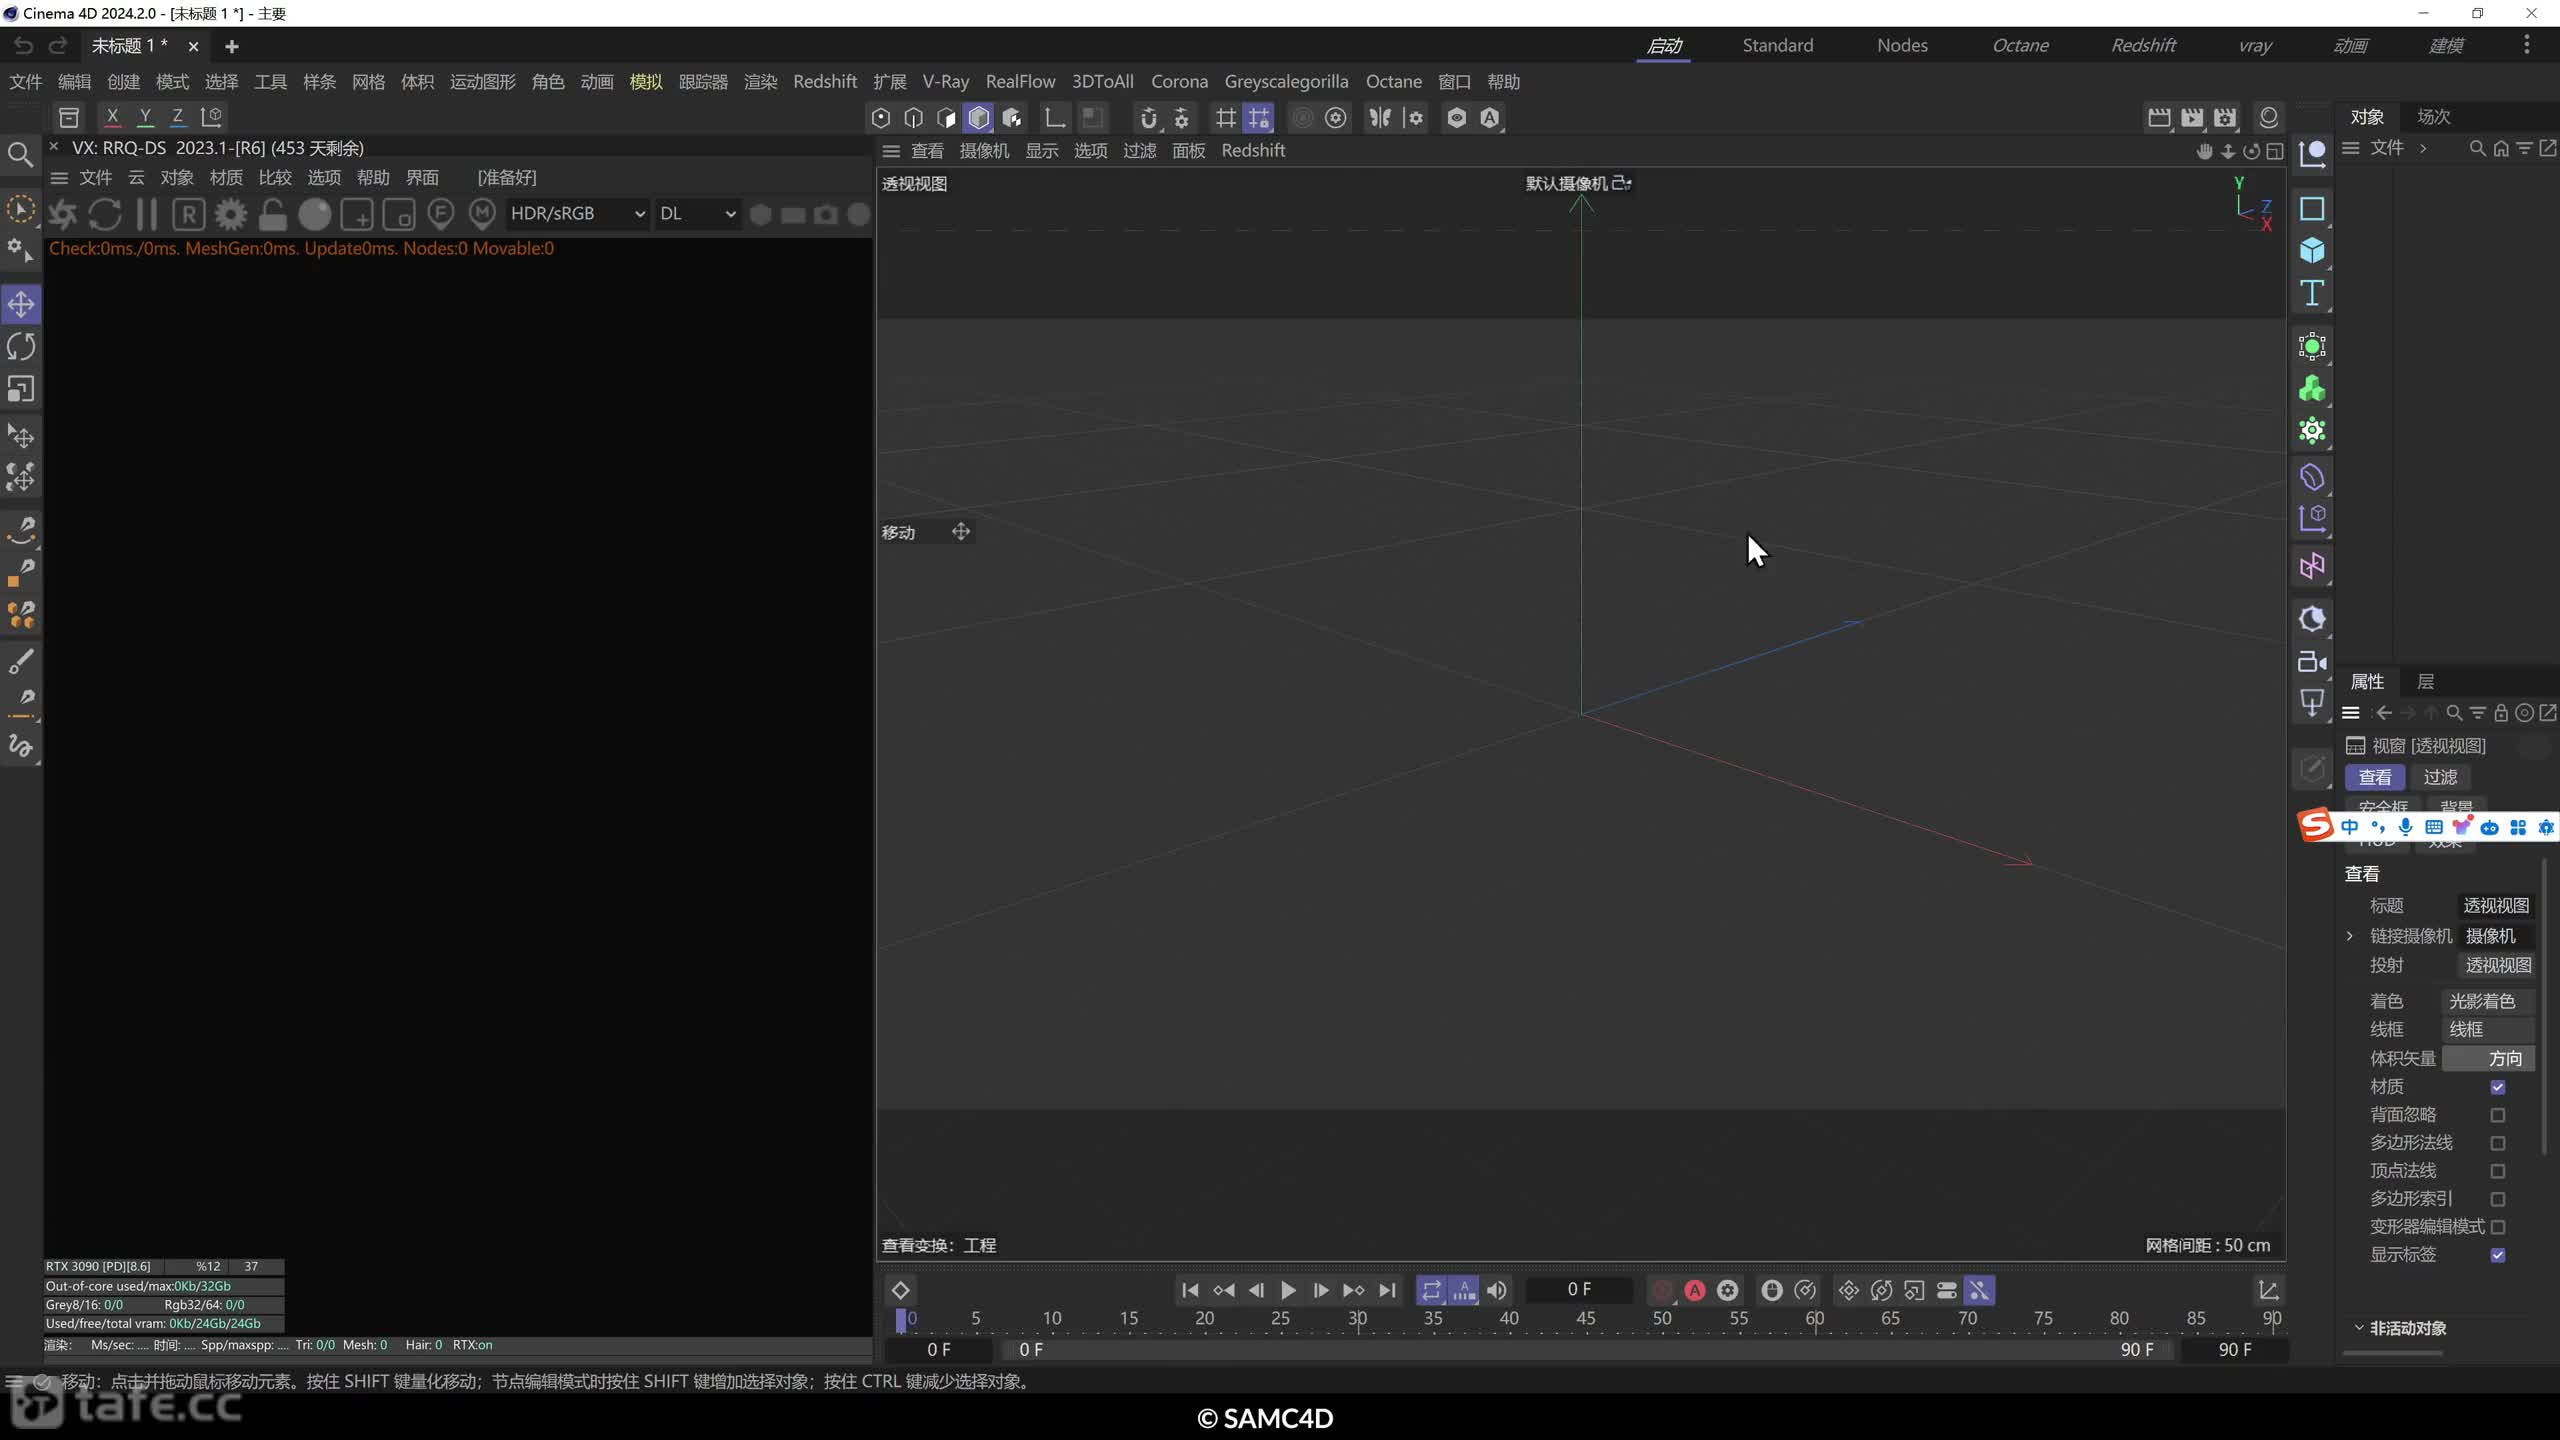Open live viewer 材质 menu

click(226, 178)
